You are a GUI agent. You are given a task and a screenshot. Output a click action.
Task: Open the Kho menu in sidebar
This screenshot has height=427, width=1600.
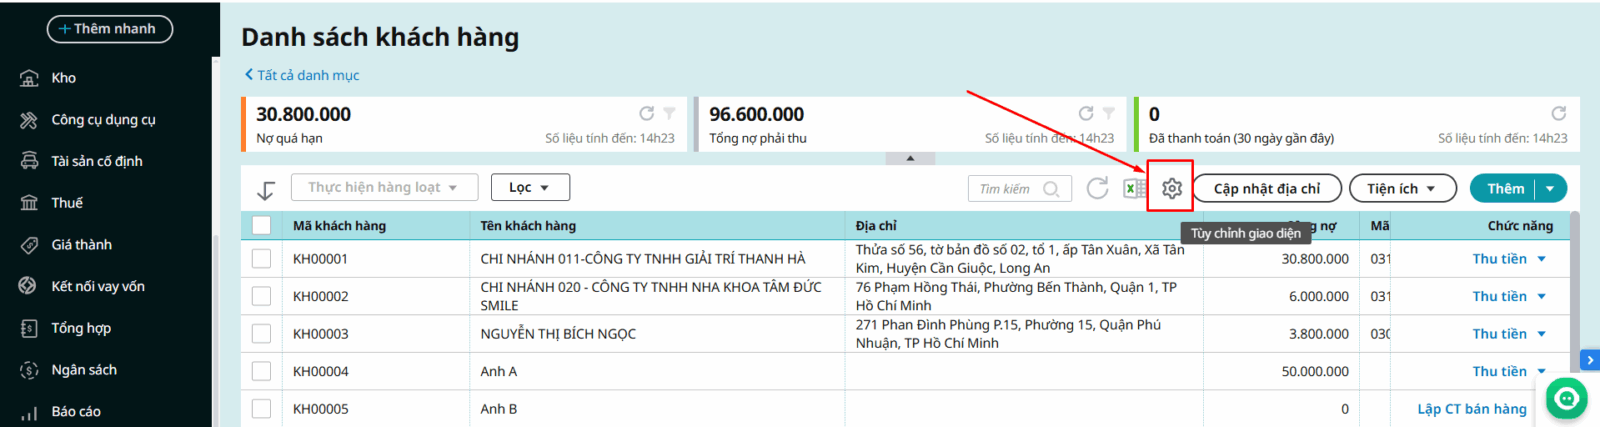tap(64, 78)
